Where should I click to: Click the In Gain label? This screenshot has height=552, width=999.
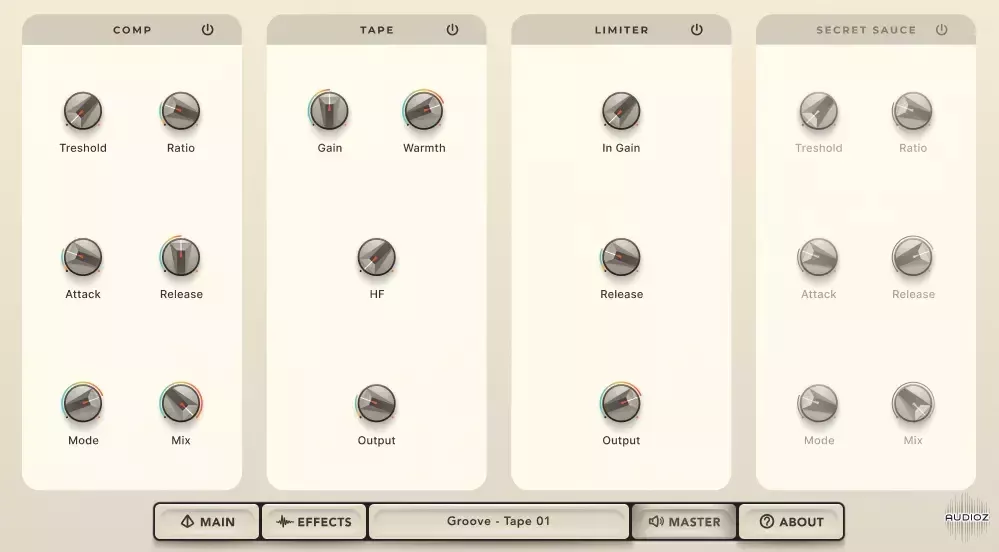[621, 148]
